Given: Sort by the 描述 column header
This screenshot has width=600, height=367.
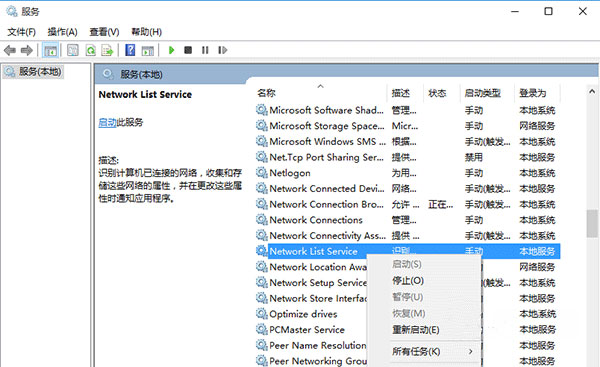Looking at the screenshot, I should [401, 93].
